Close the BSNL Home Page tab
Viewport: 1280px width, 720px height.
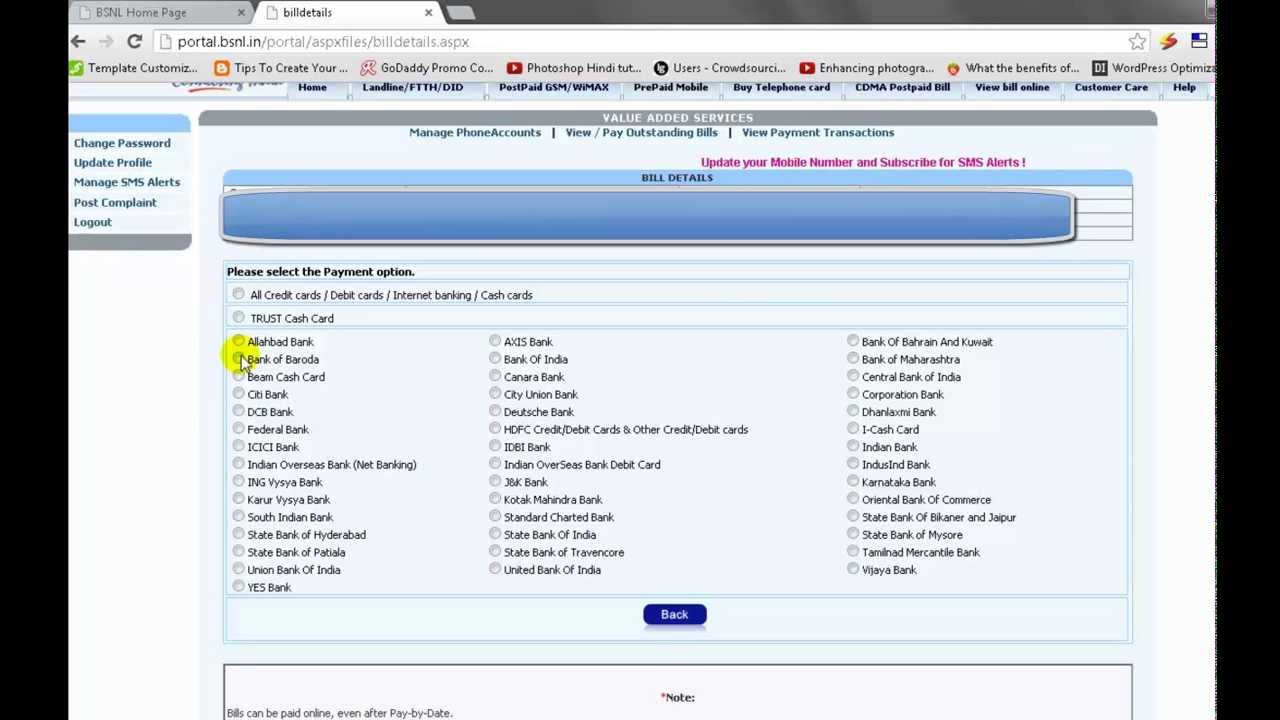(241, 12)
